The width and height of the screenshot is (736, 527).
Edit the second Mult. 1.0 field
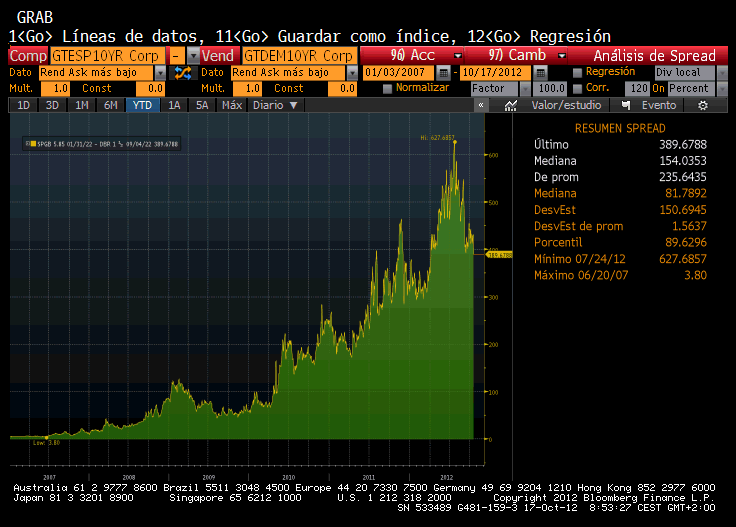[247, 89]
